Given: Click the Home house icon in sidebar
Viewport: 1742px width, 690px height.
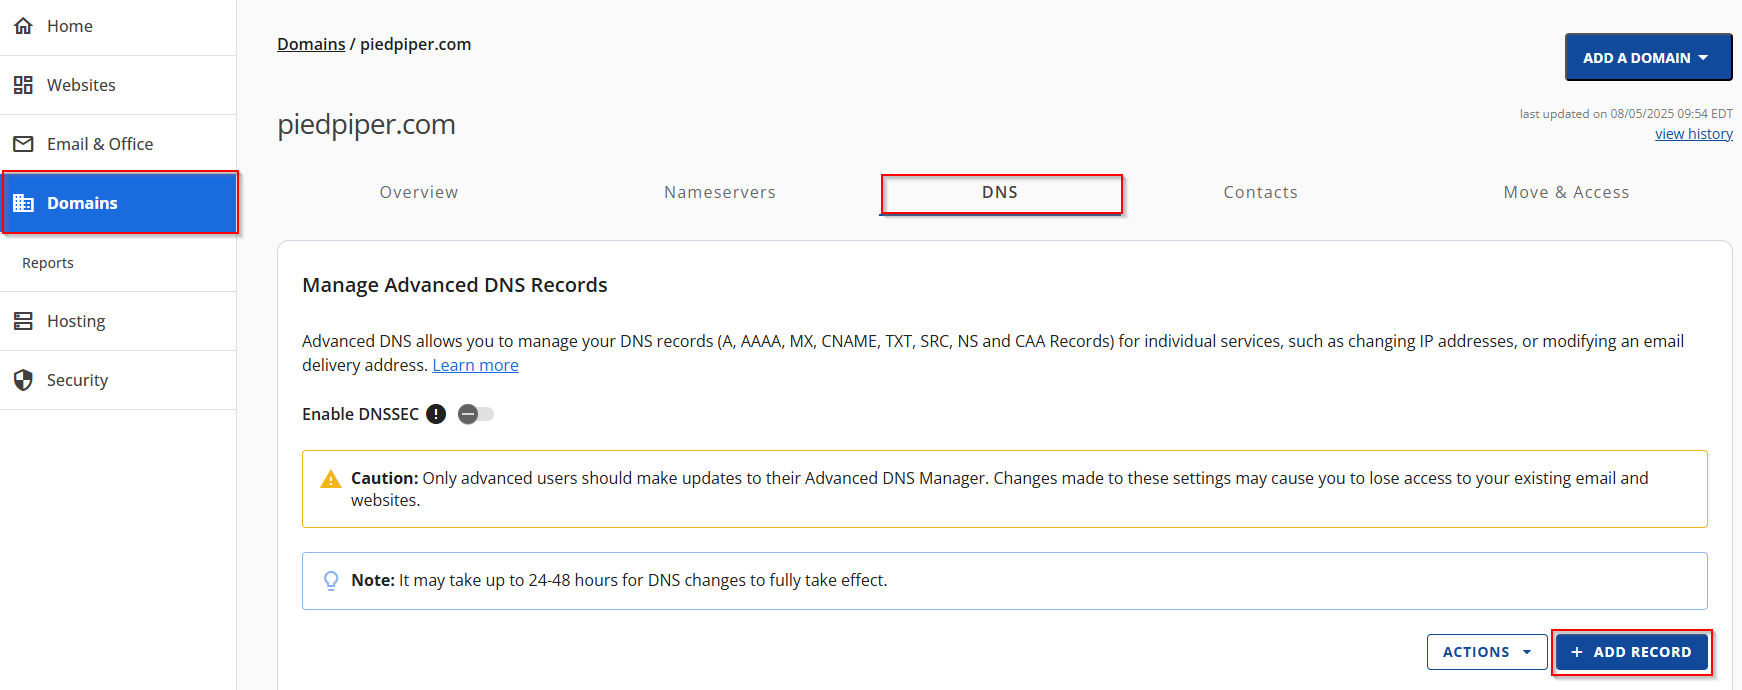Looking at the screenshot, I should pyautogui.click(x=23, y=26).
